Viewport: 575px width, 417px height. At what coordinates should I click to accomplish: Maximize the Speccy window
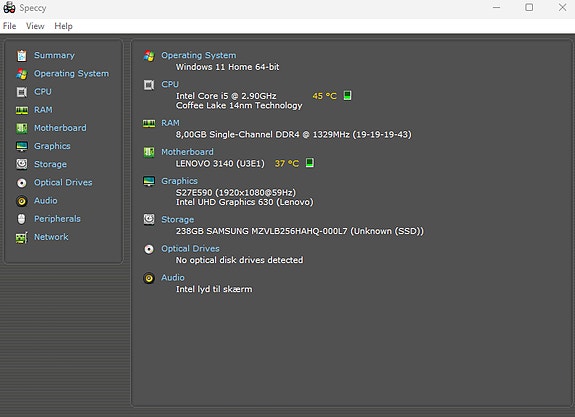[529, 7]
